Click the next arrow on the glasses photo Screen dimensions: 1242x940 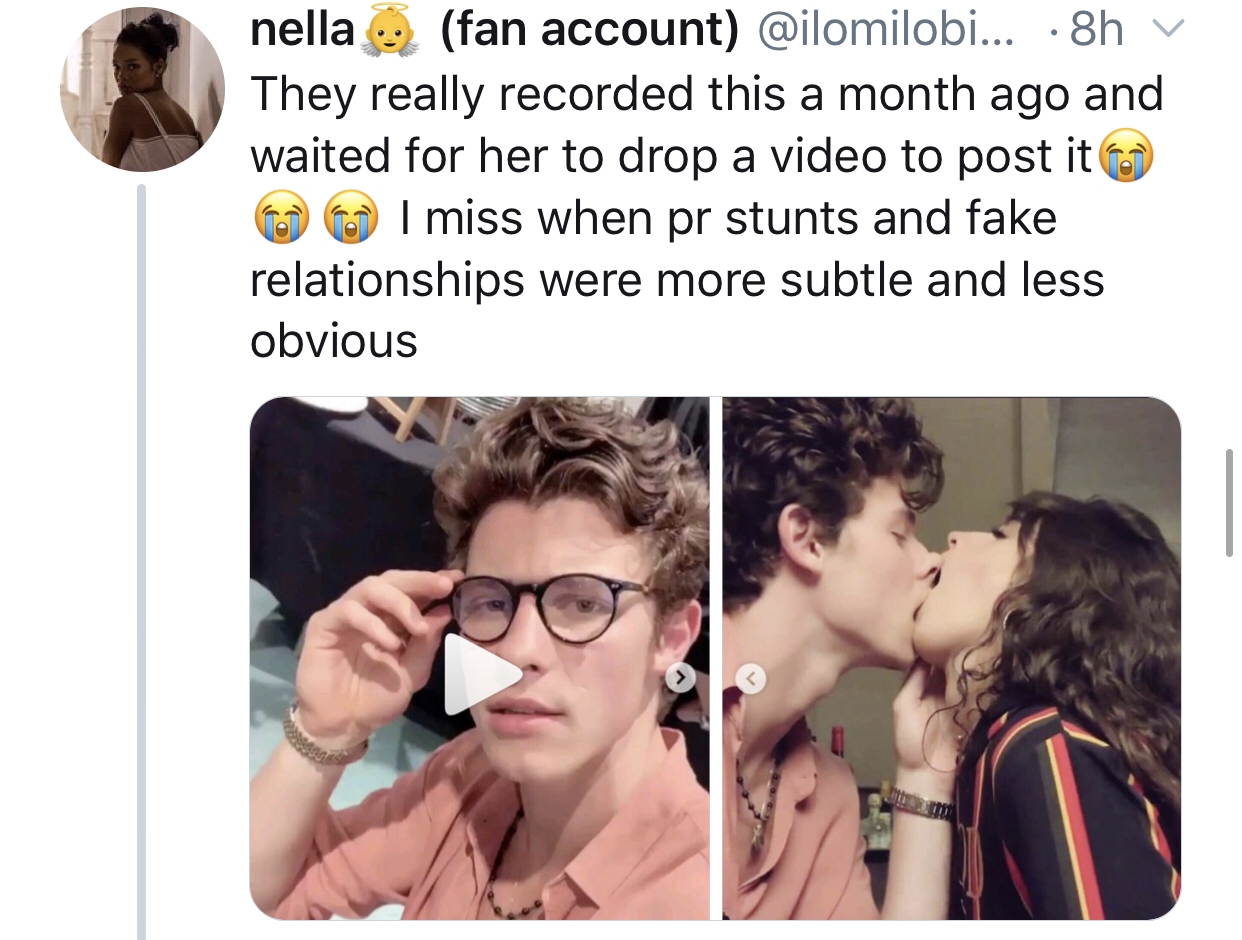680,679
